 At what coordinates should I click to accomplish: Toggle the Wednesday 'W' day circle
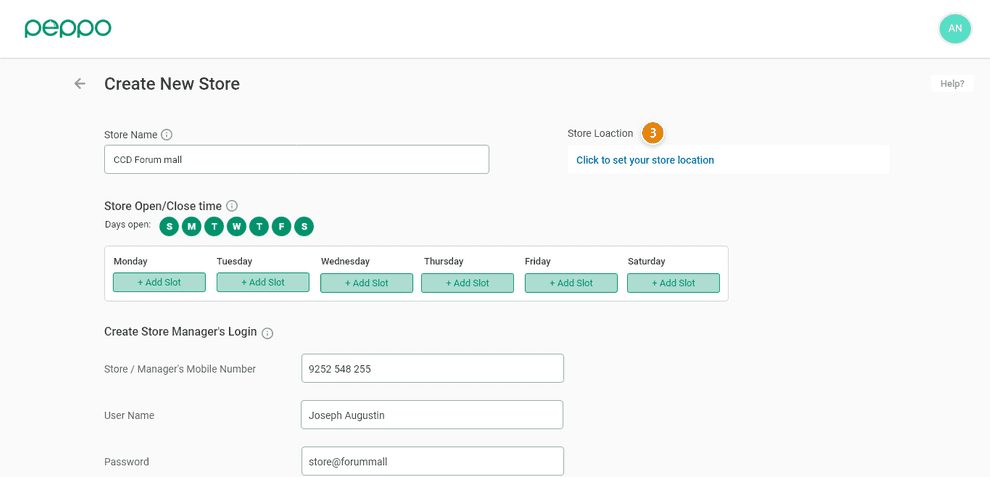pos(237,226)
